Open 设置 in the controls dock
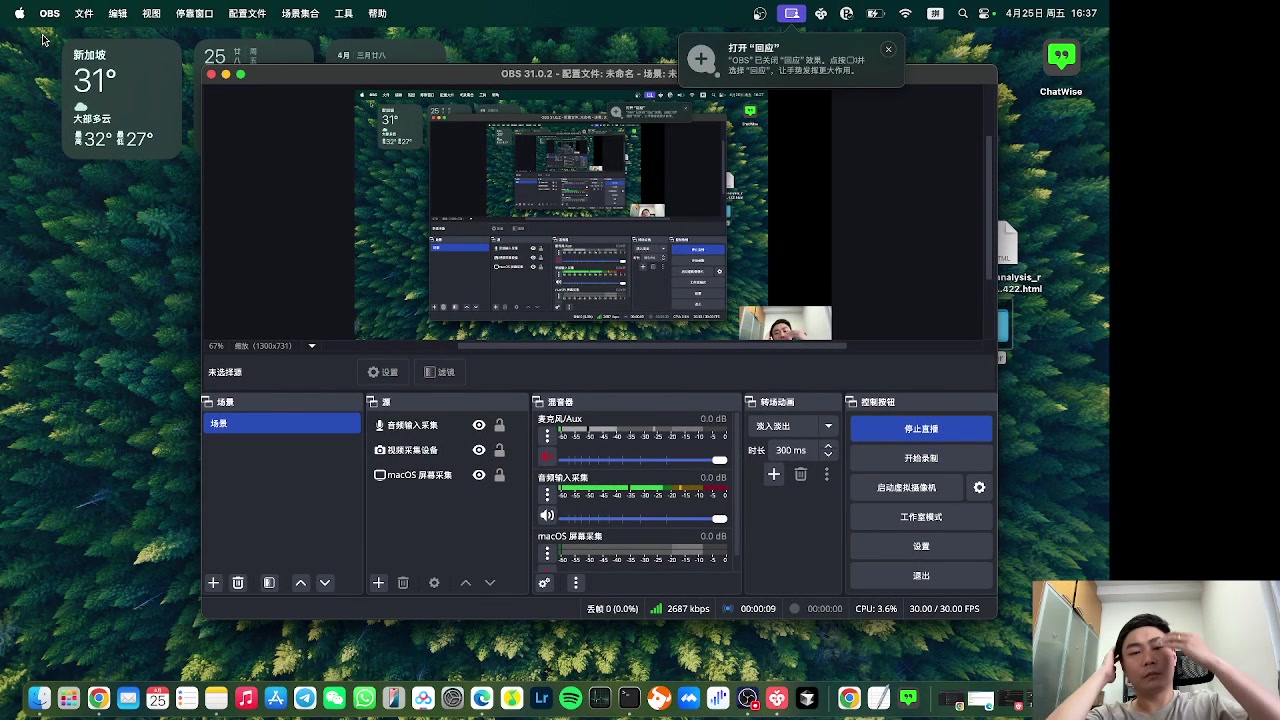This screenshot has width=1280, height=720. (921, 547)
